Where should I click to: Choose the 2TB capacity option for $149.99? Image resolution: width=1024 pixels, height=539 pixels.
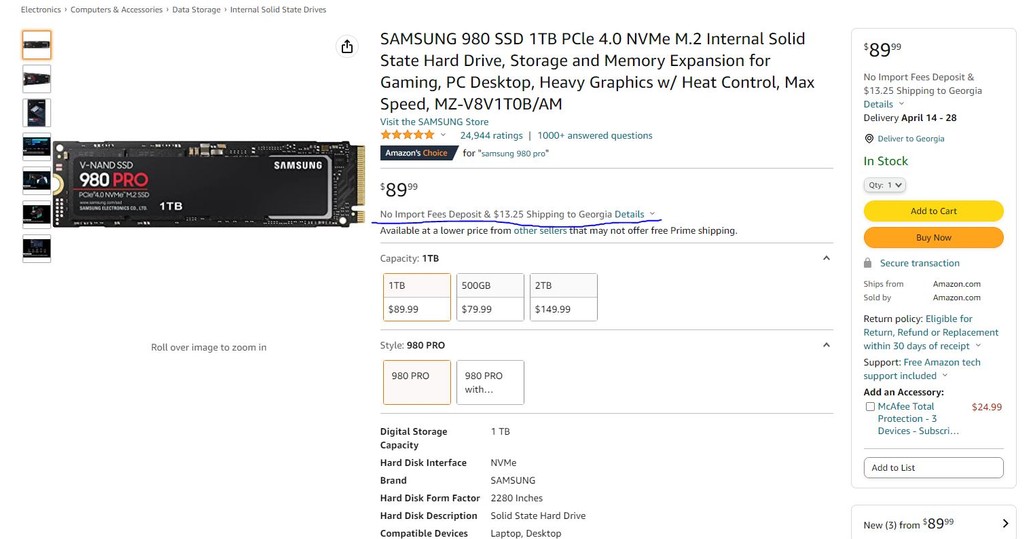tap(563, 297)
